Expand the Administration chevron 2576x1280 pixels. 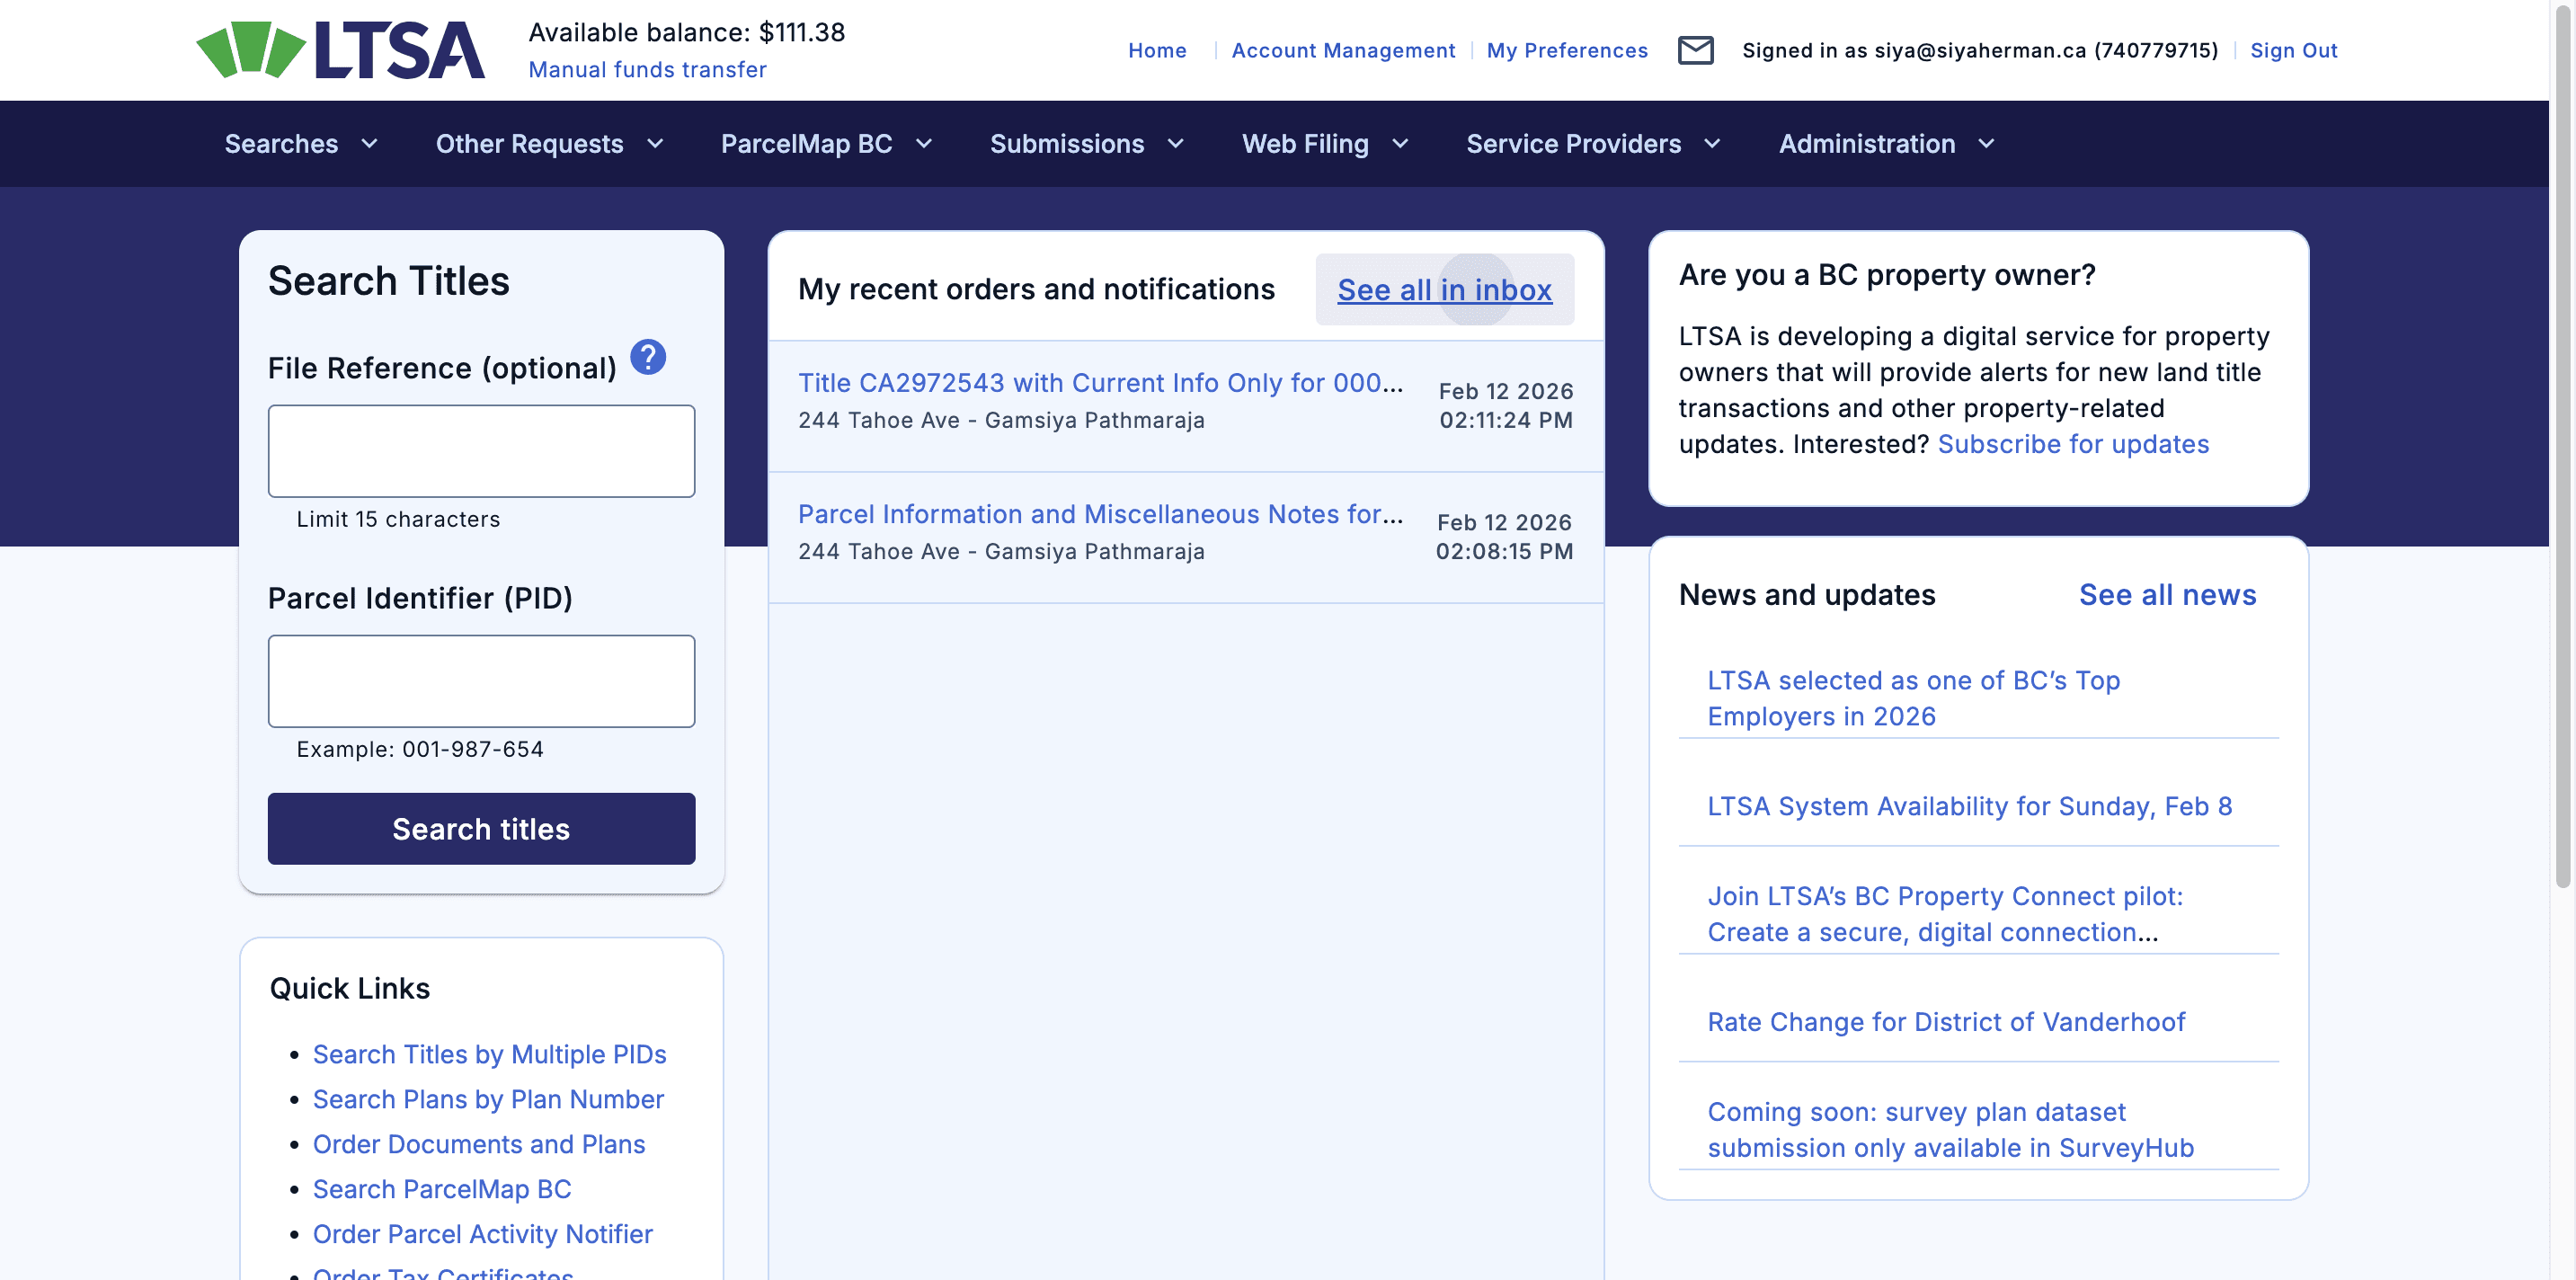(1986, 144)
